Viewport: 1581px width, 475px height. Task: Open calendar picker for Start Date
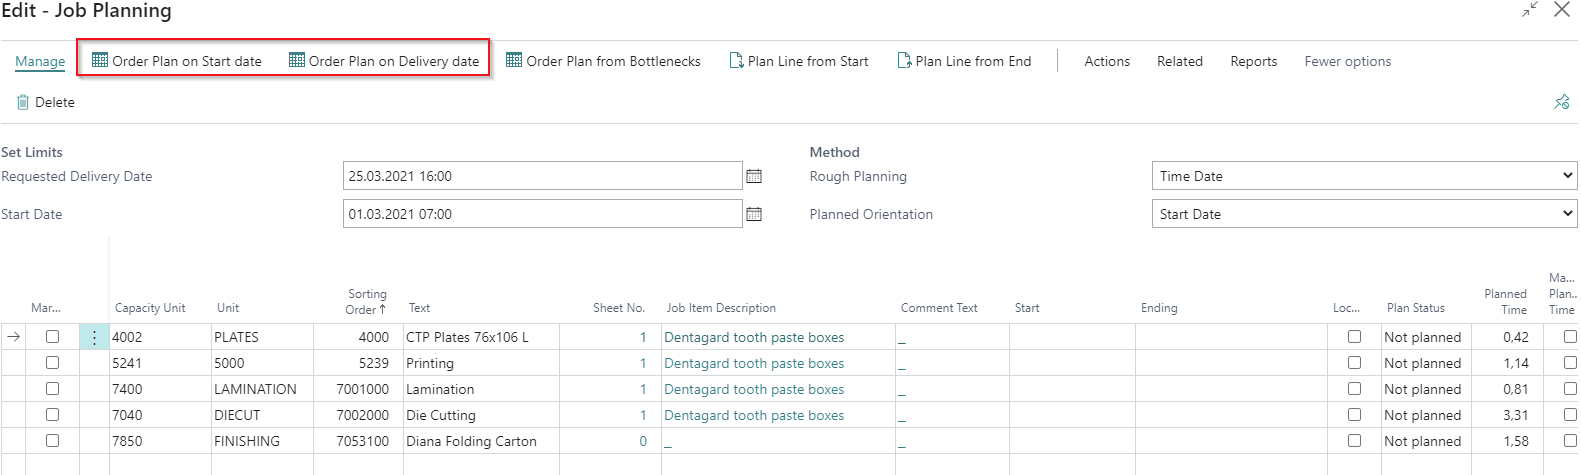pos(754,214)
